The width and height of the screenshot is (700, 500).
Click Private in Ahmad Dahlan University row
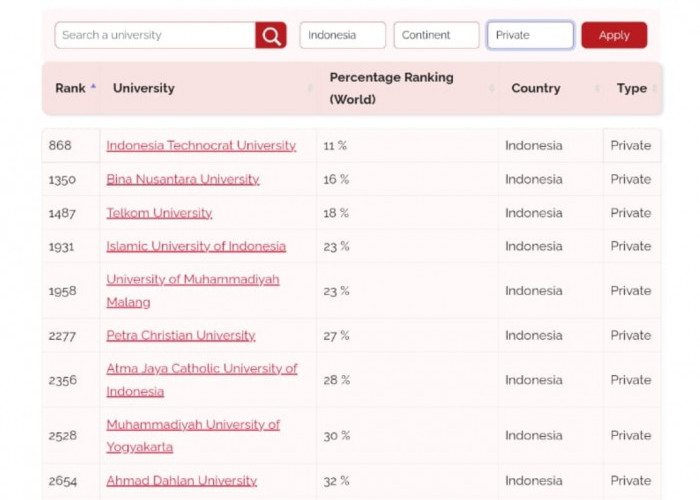click(631, 481)
